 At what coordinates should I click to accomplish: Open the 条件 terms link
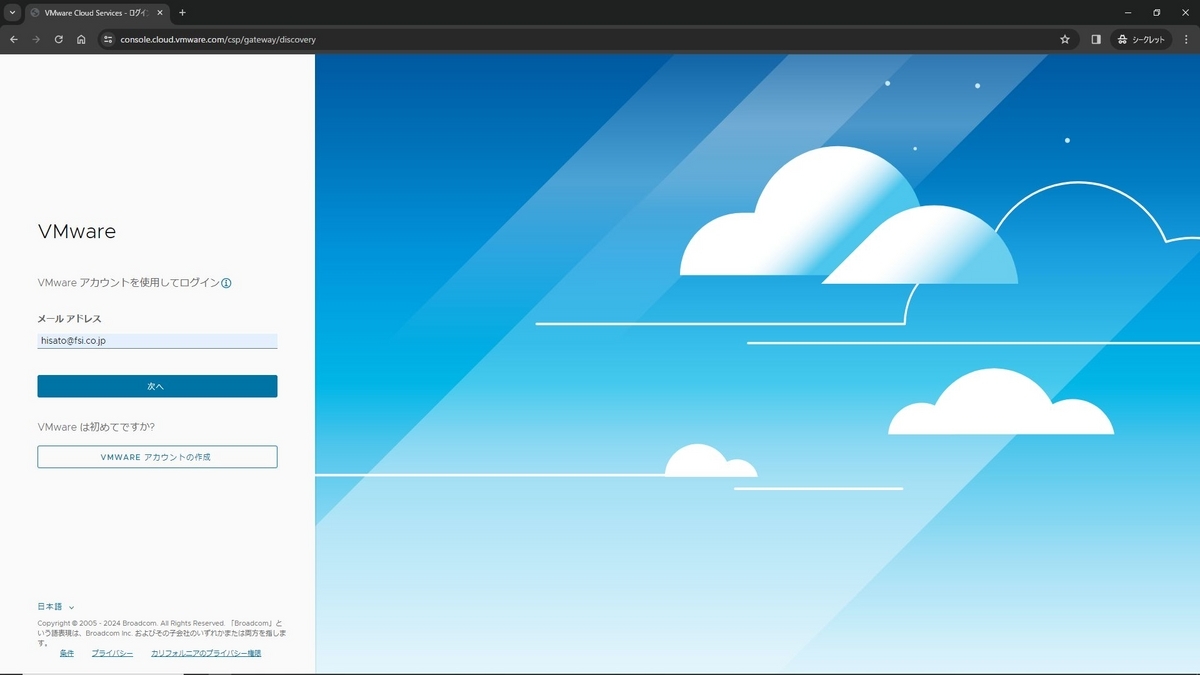tap(67, 653)
